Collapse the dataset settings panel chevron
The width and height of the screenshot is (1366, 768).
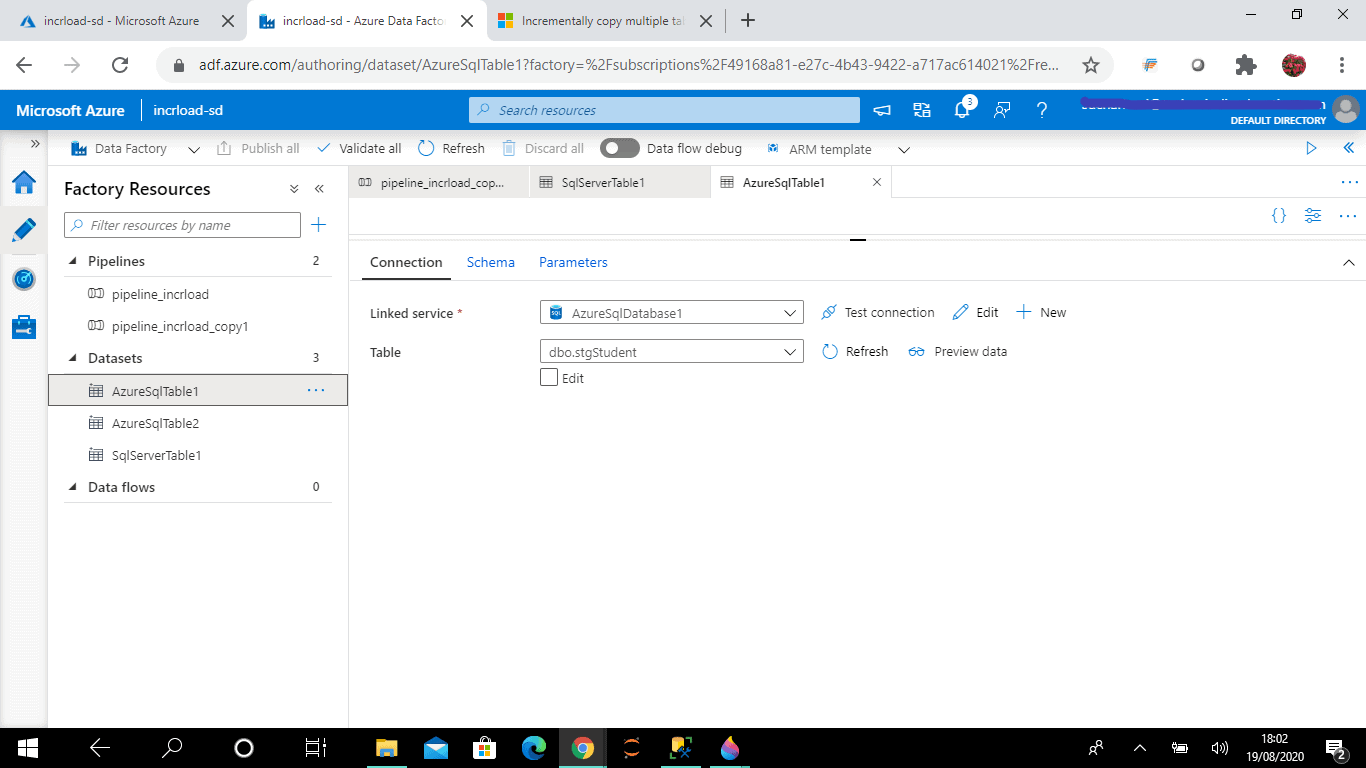coord(1349,263)
